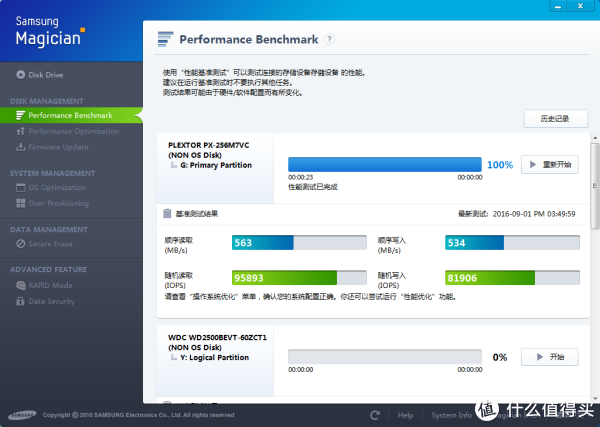Click the OS Optimization window icon

[21, 187]
